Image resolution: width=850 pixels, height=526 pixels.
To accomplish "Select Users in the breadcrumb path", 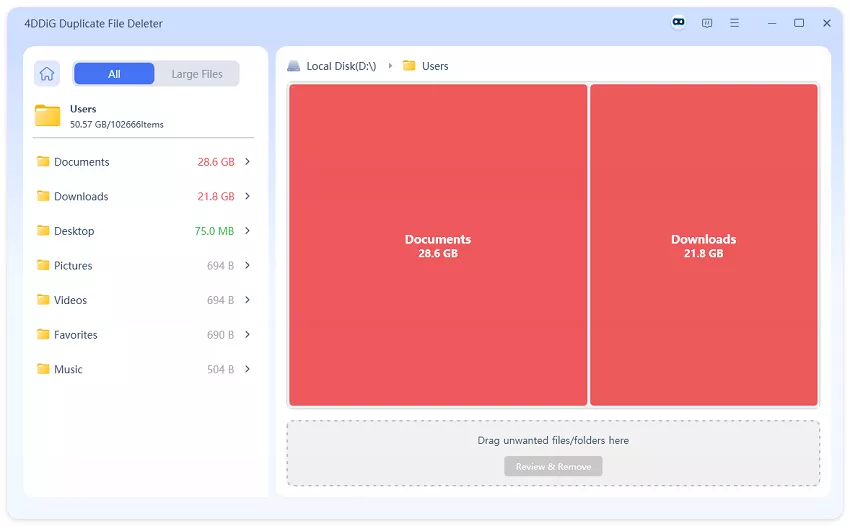I will coord(435,66).
